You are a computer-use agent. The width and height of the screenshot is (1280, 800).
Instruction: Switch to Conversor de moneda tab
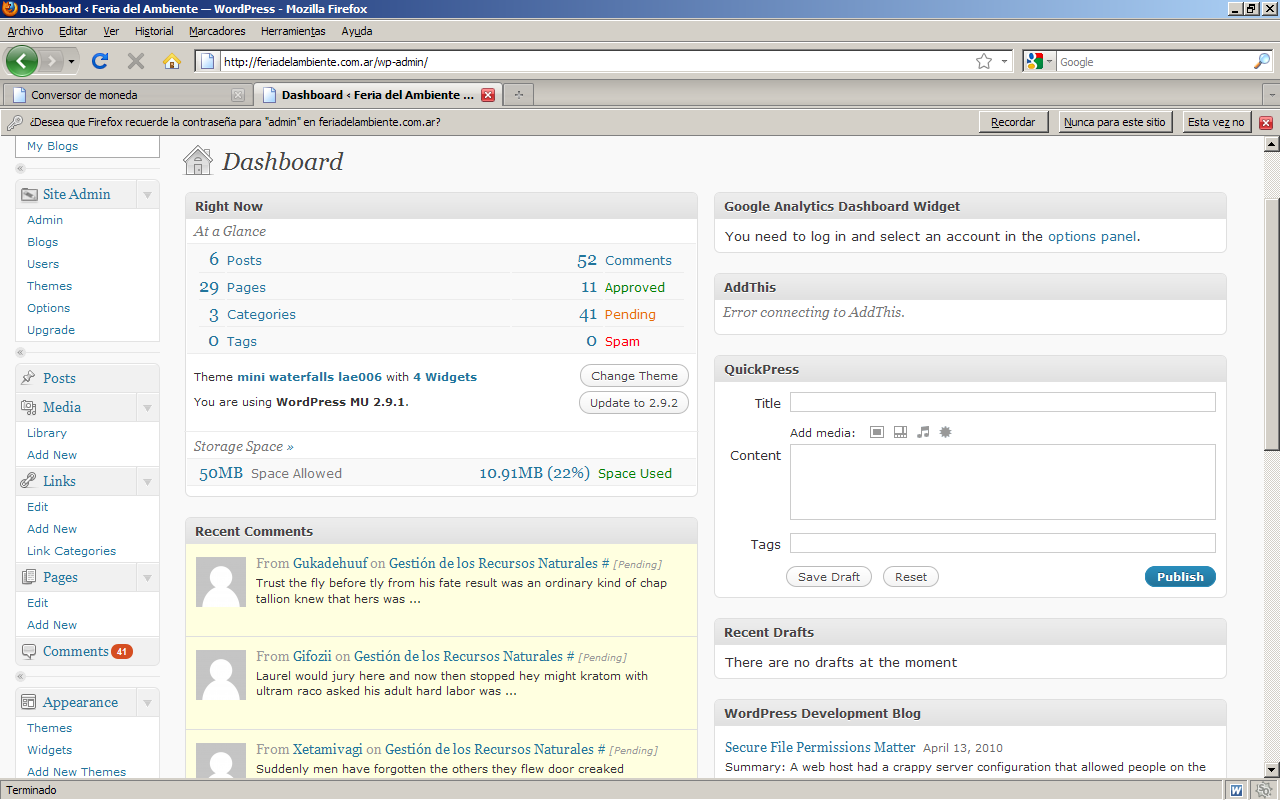pyautogui.click(x=126, y=95)
